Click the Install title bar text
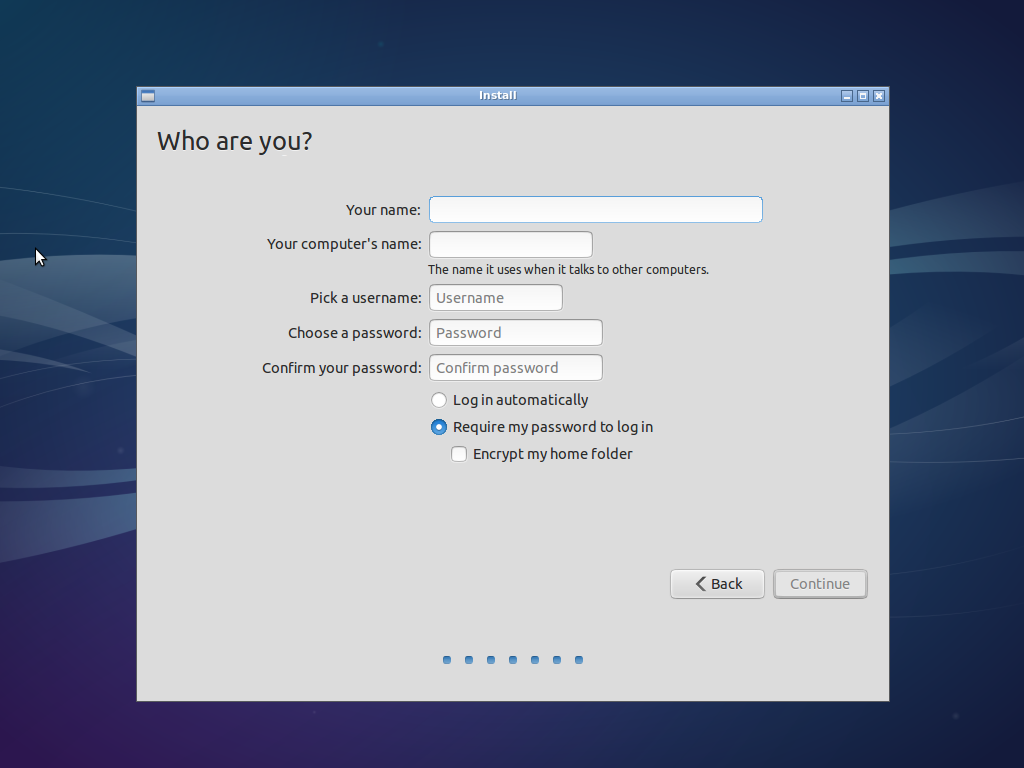 [498, 95]
